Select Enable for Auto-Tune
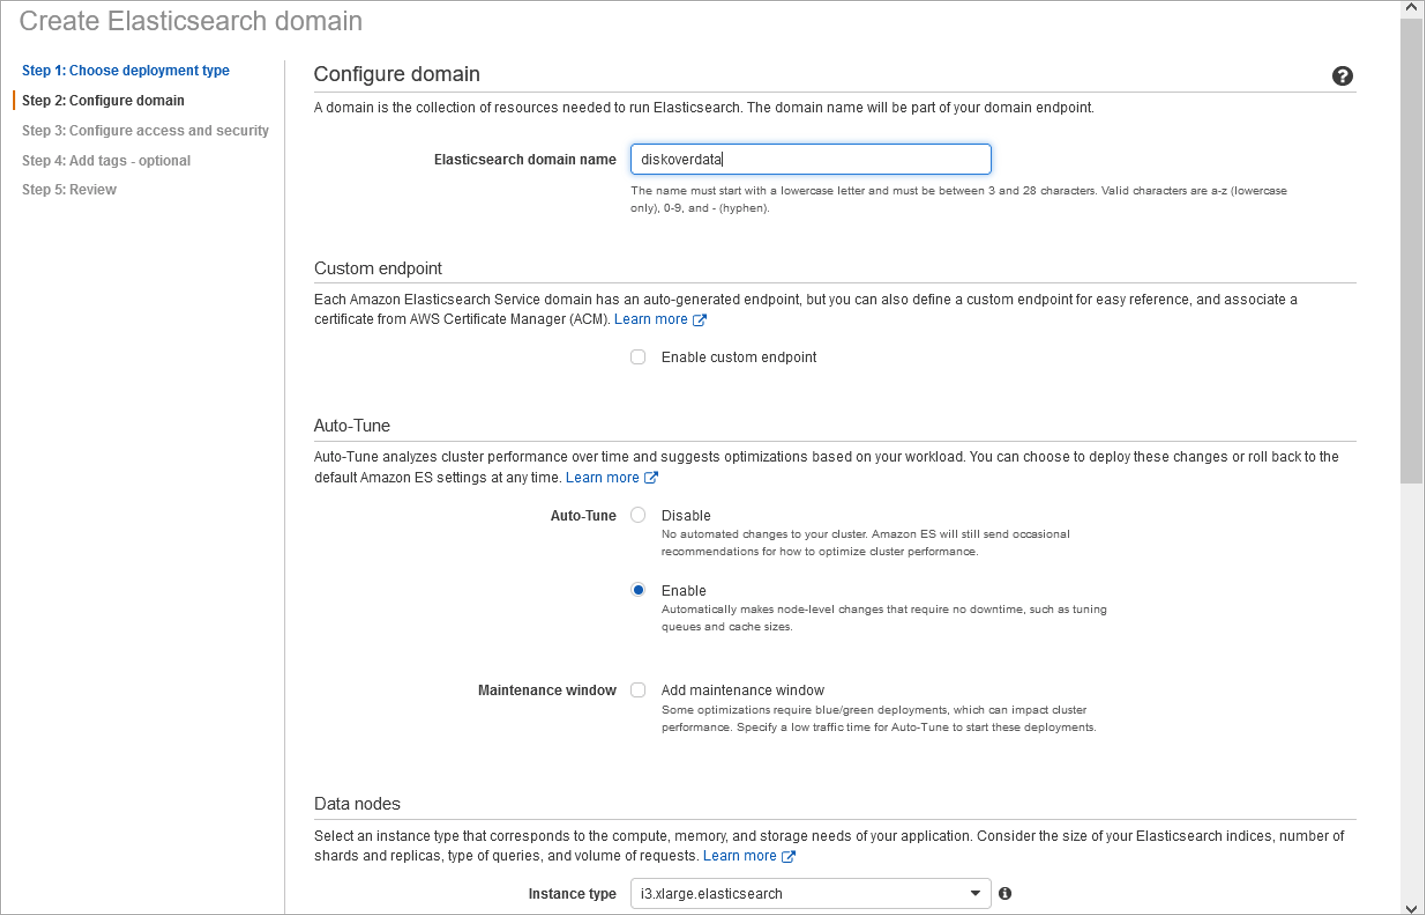Image resolution: width=1425 pixels, height=915 pixels. pyautogui.click(x=638, y=589)
